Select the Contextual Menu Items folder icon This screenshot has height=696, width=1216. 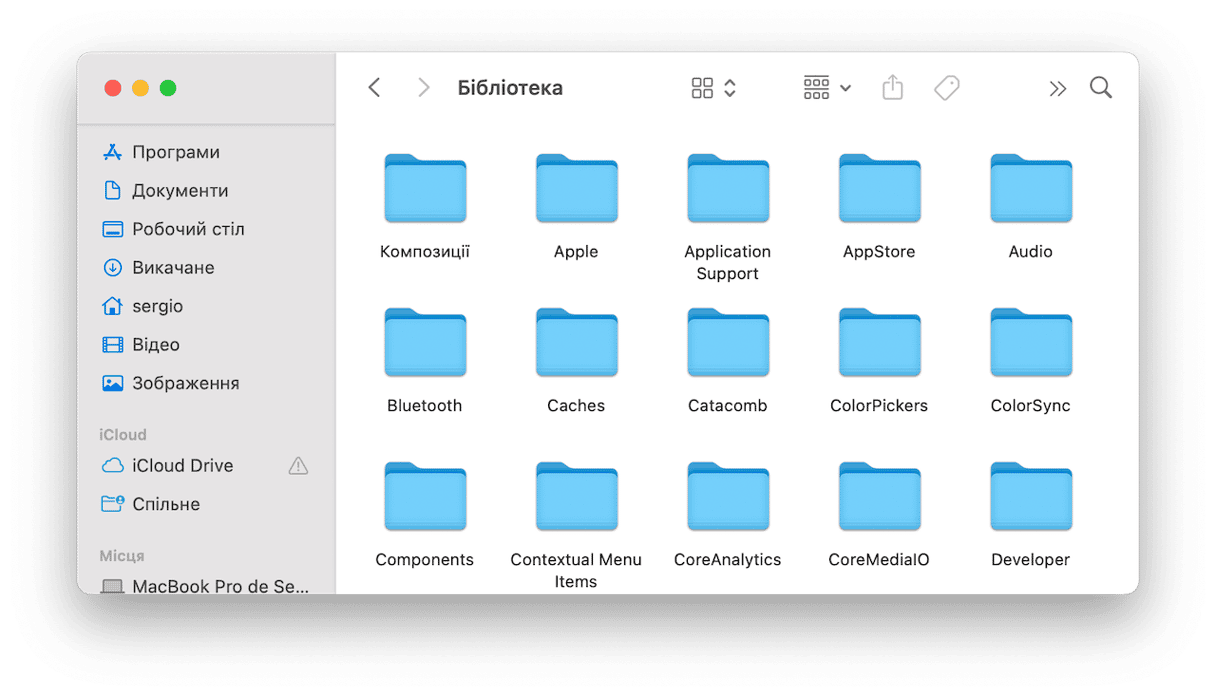click(576, 496)
